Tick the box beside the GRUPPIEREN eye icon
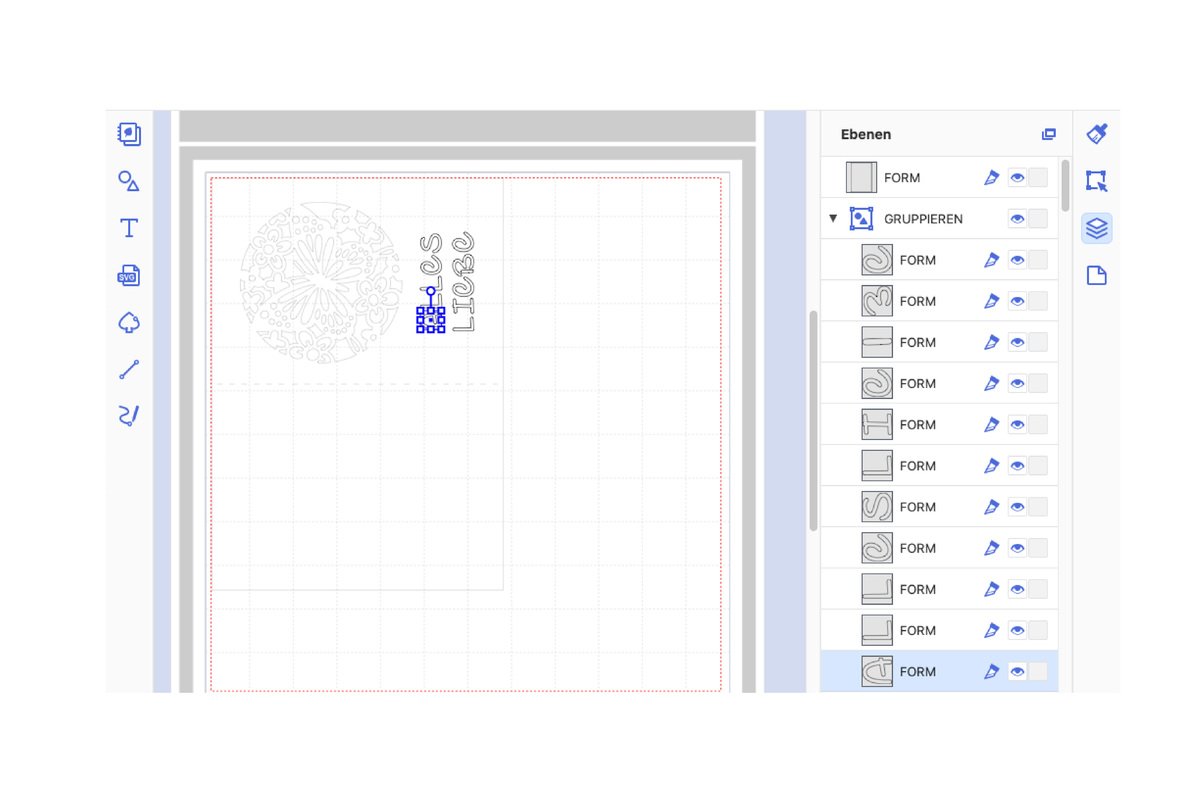 [x=1038, y=219]
